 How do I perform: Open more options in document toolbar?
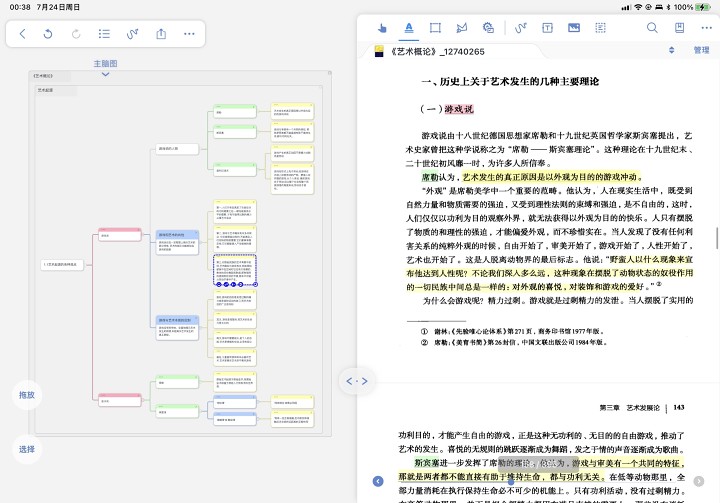tap(706, 28)
